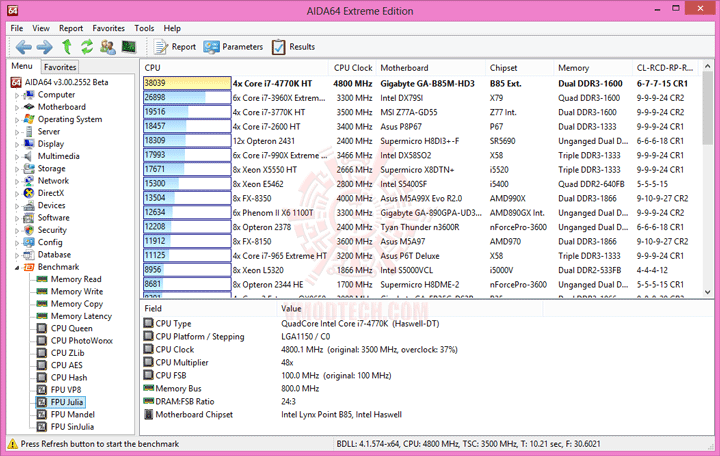Open the Report toolbar button
This screenshot has height=456, width=720.
click(175, 47)
